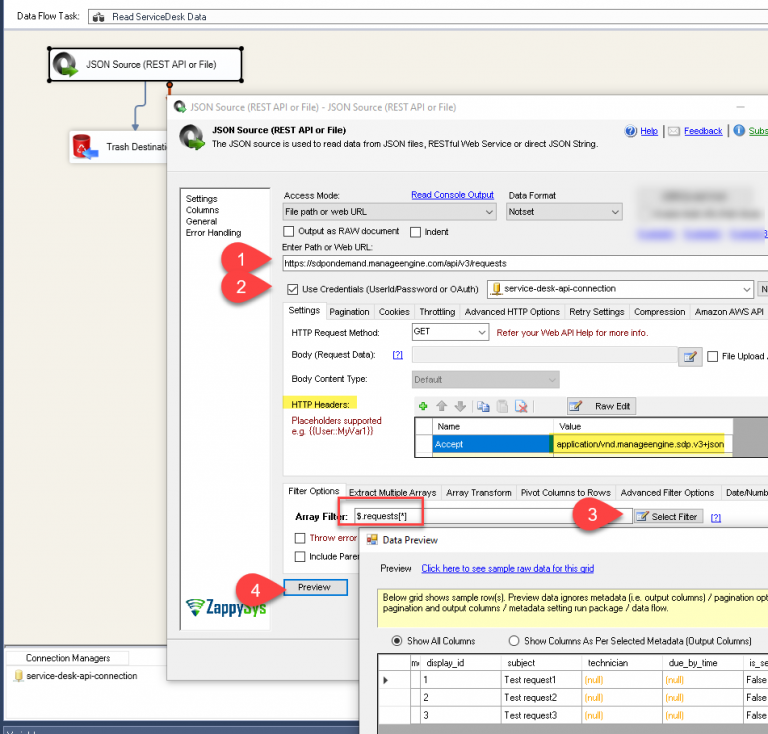Open the Read Console Output link
This screenshot has height=734, width=768.
pos(452,195)
